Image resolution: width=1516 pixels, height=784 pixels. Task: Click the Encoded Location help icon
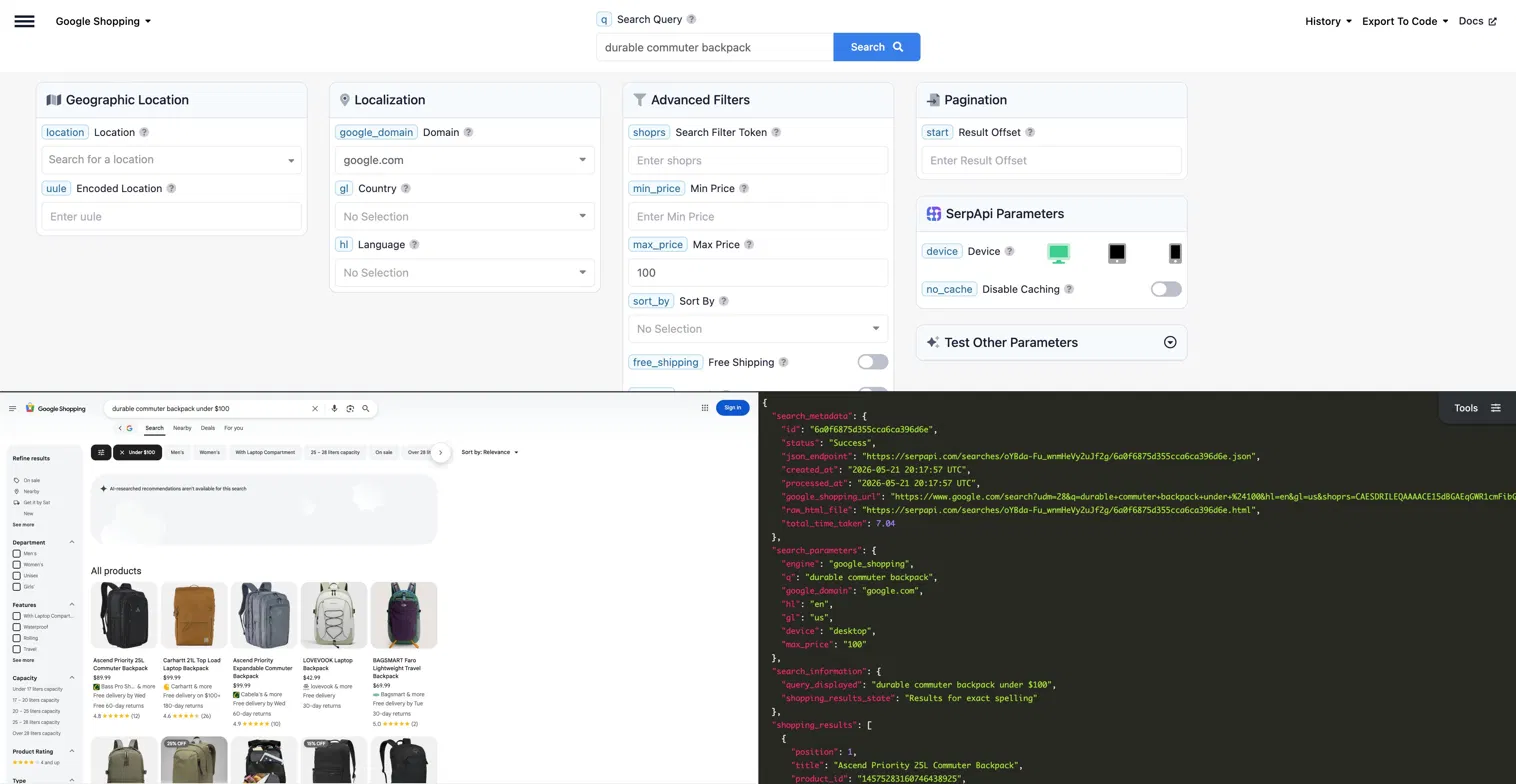click(x=171, y=188)
